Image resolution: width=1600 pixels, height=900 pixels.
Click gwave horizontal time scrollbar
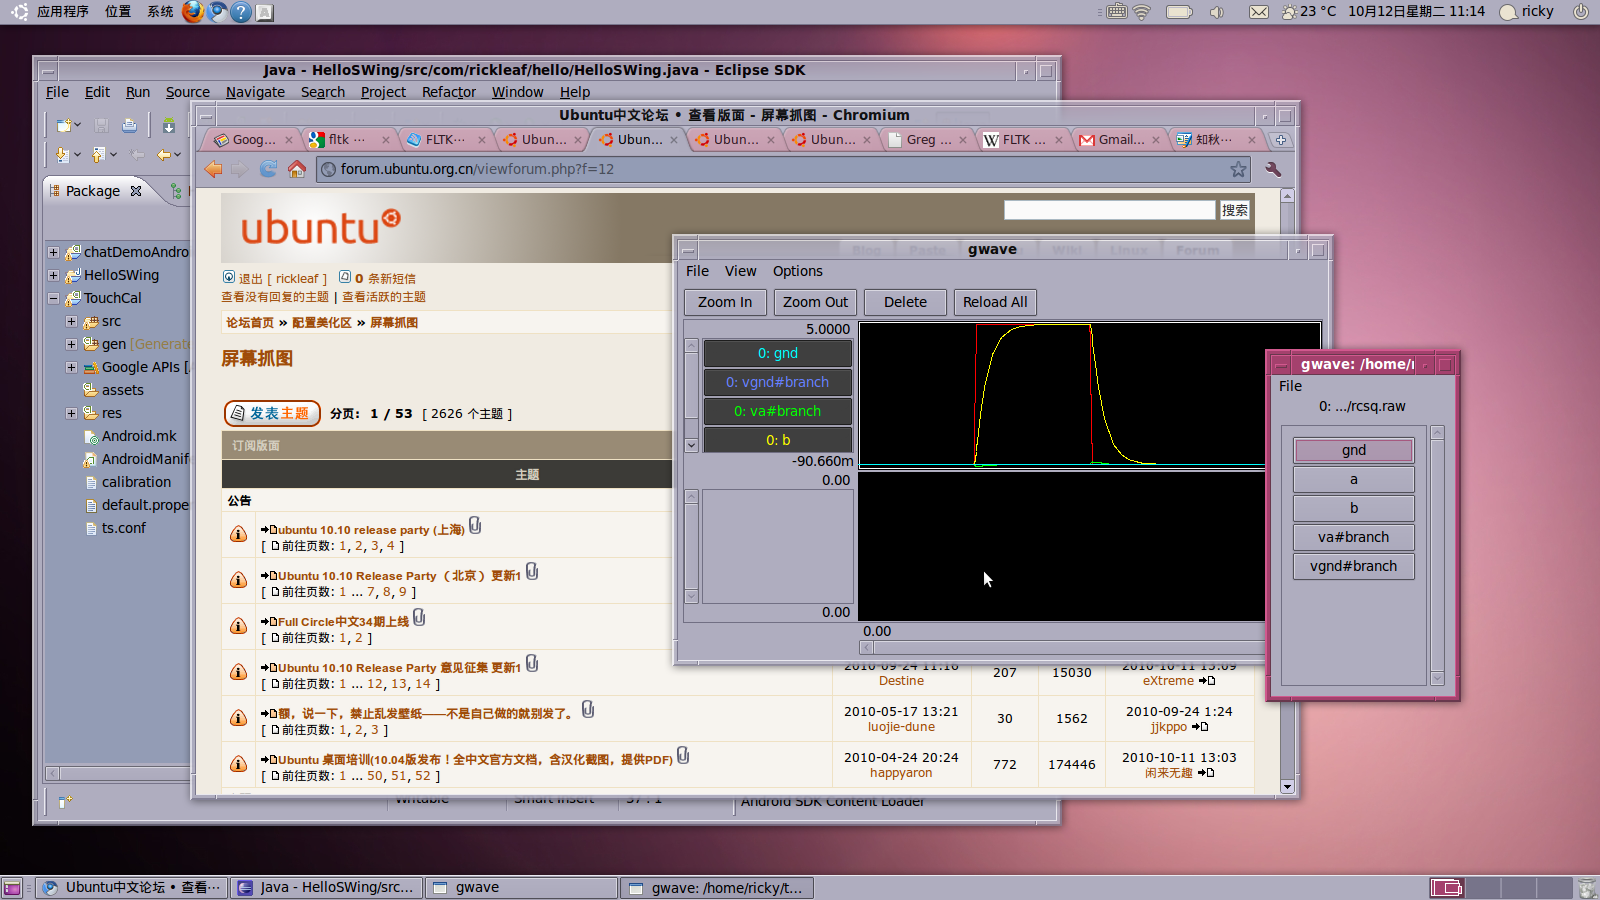click(x=1062, y=647)
